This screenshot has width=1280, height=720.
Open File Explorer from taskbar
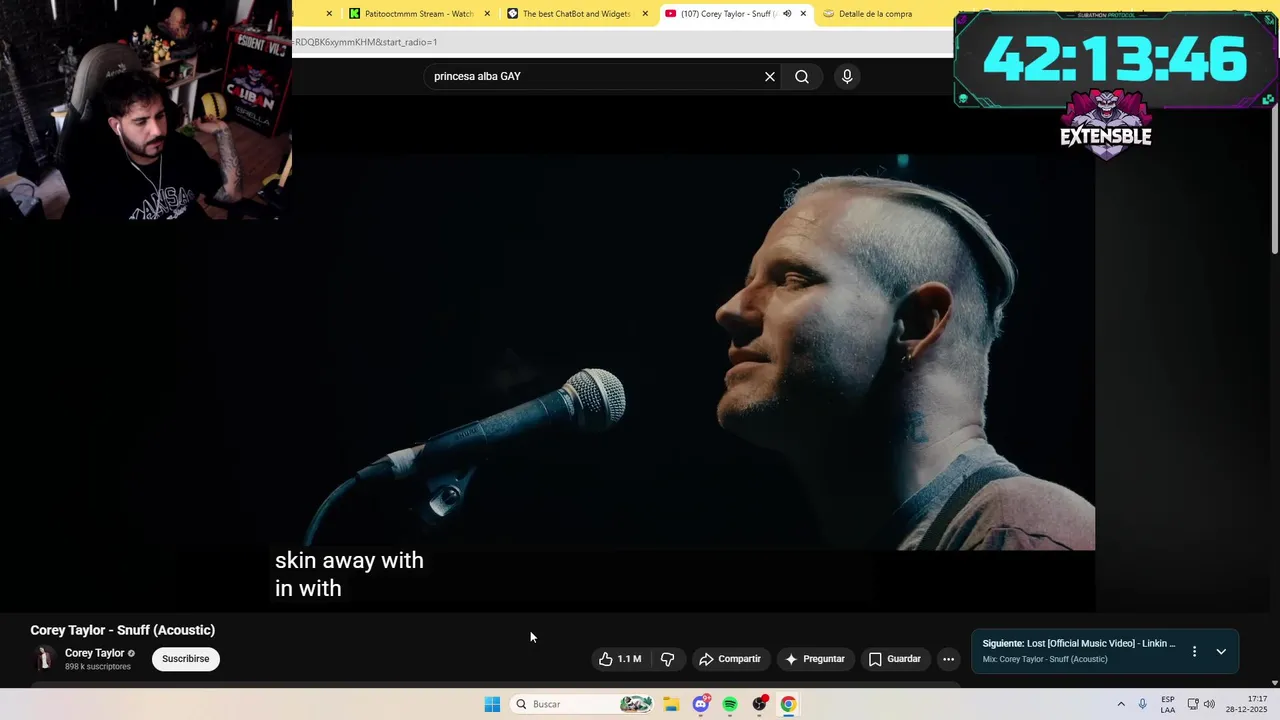[671, 704]
